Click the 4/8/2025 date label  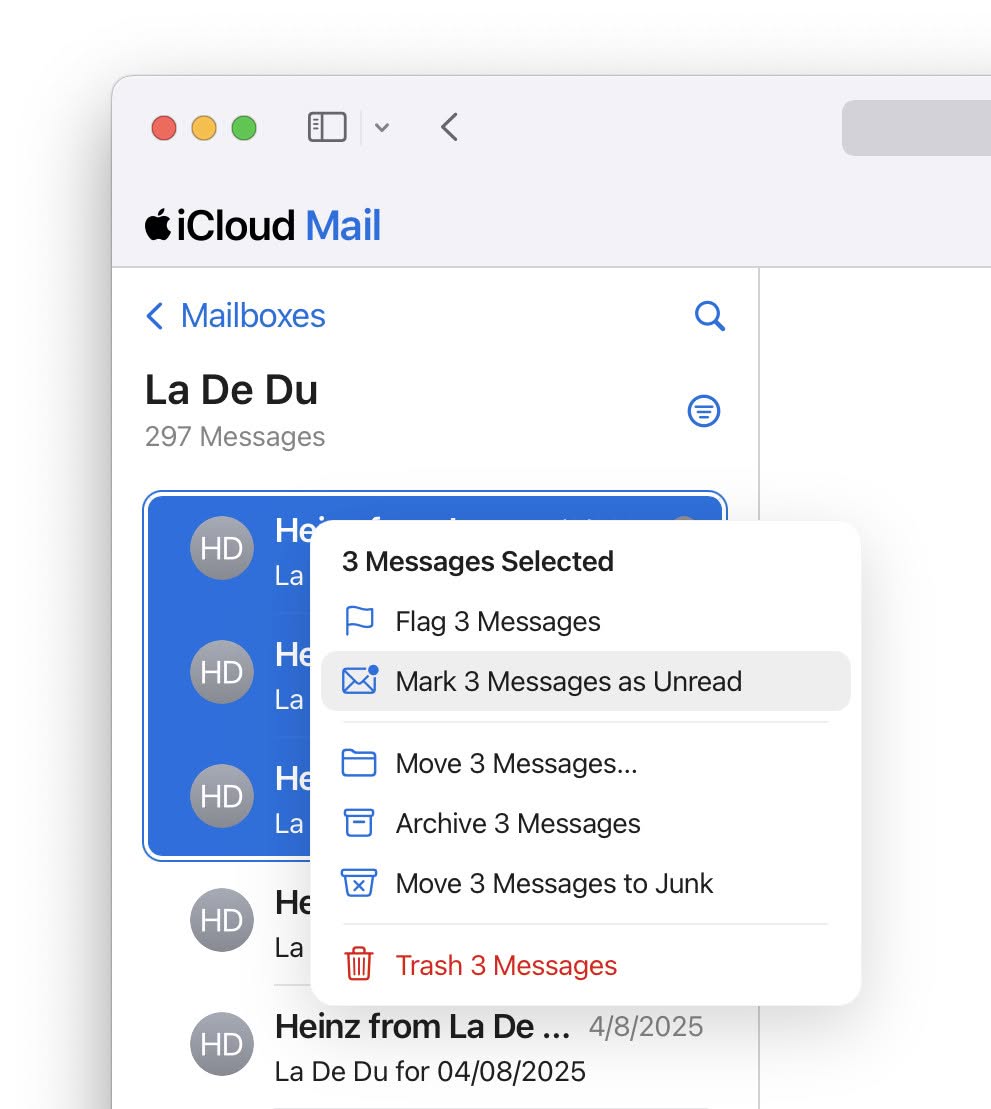pyautogui.click(x=646, y=1027)
